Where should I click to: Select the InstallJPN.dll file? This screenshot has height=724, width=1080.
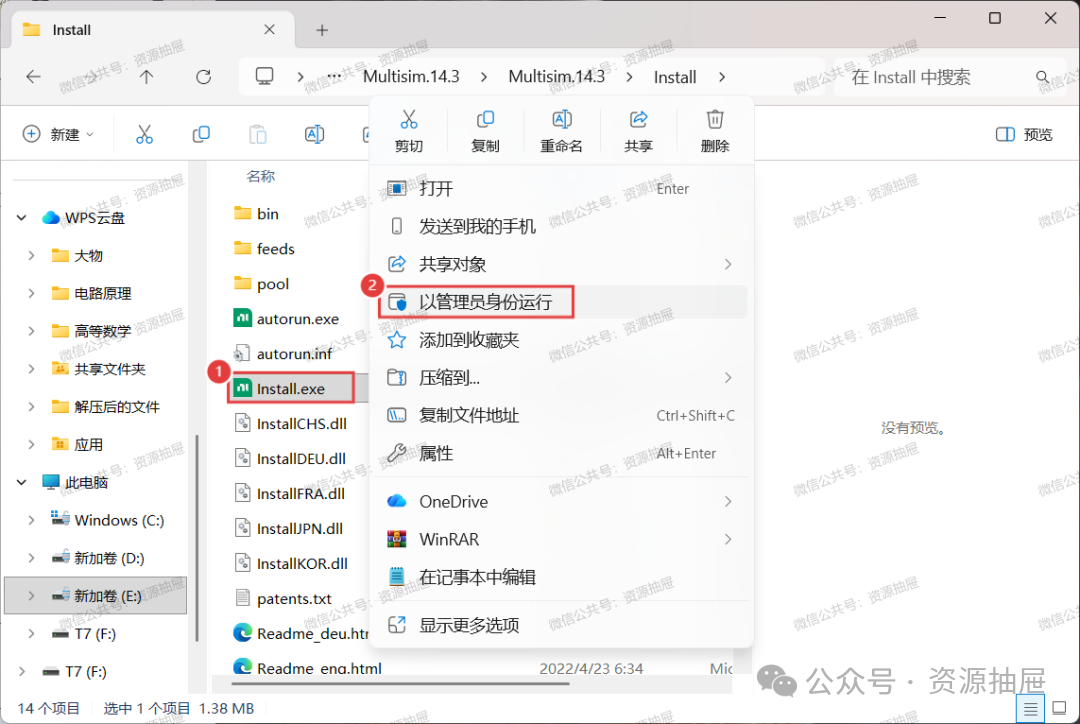pos(289,528)
